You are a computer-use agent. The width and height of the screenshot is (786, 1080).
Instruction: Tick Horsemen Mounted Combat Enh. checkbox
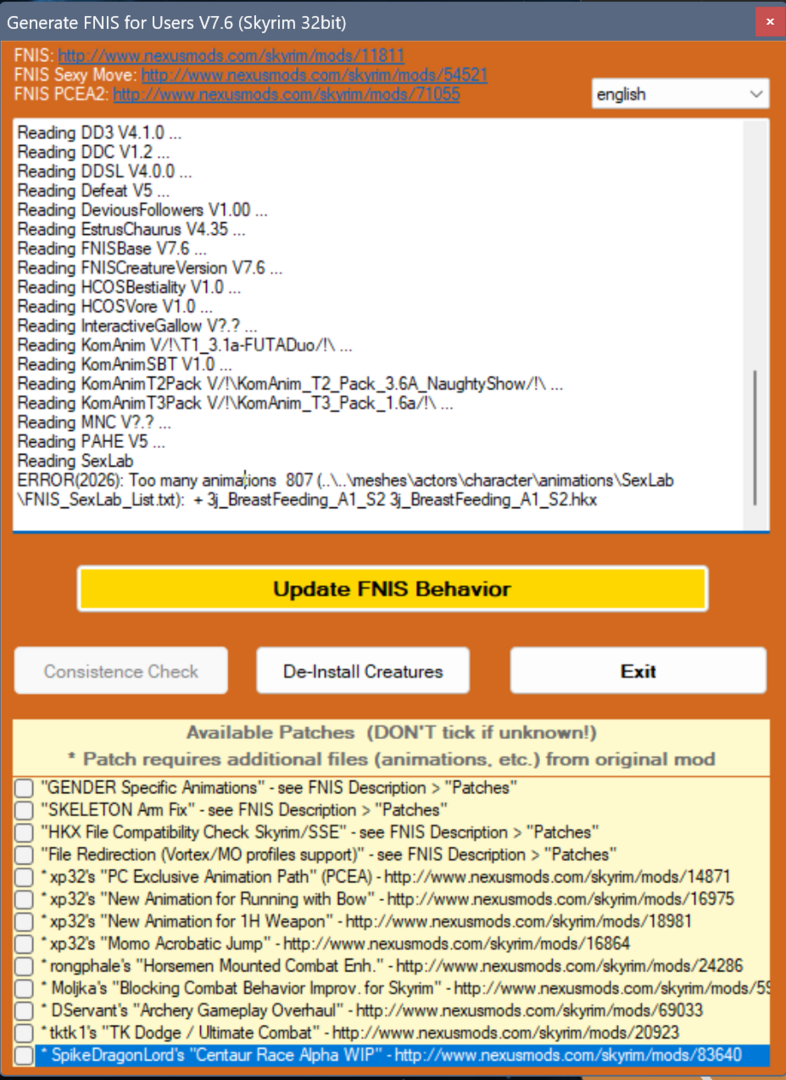click(x=24, y=966)
